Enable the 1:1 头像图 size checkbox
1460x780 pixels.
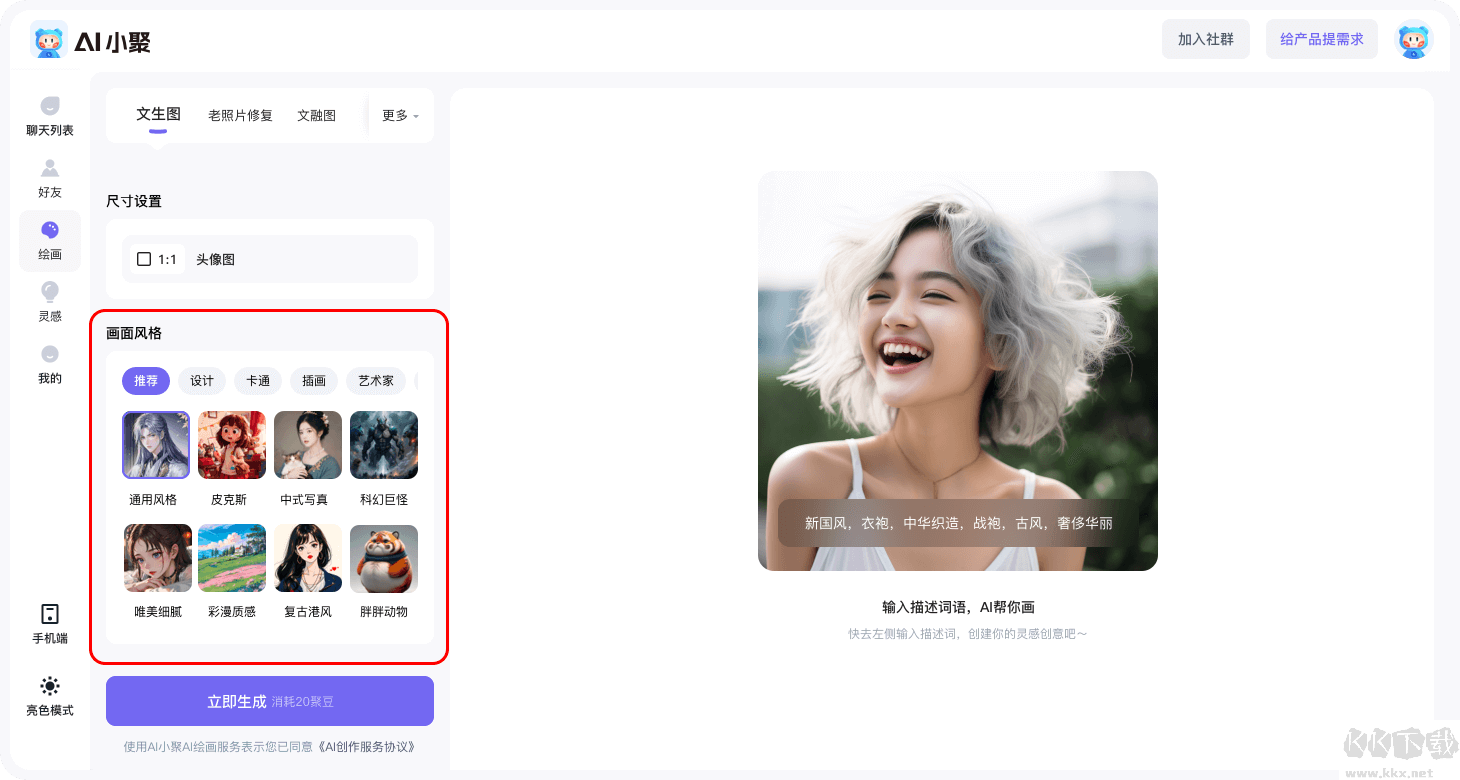click(144, 258)
